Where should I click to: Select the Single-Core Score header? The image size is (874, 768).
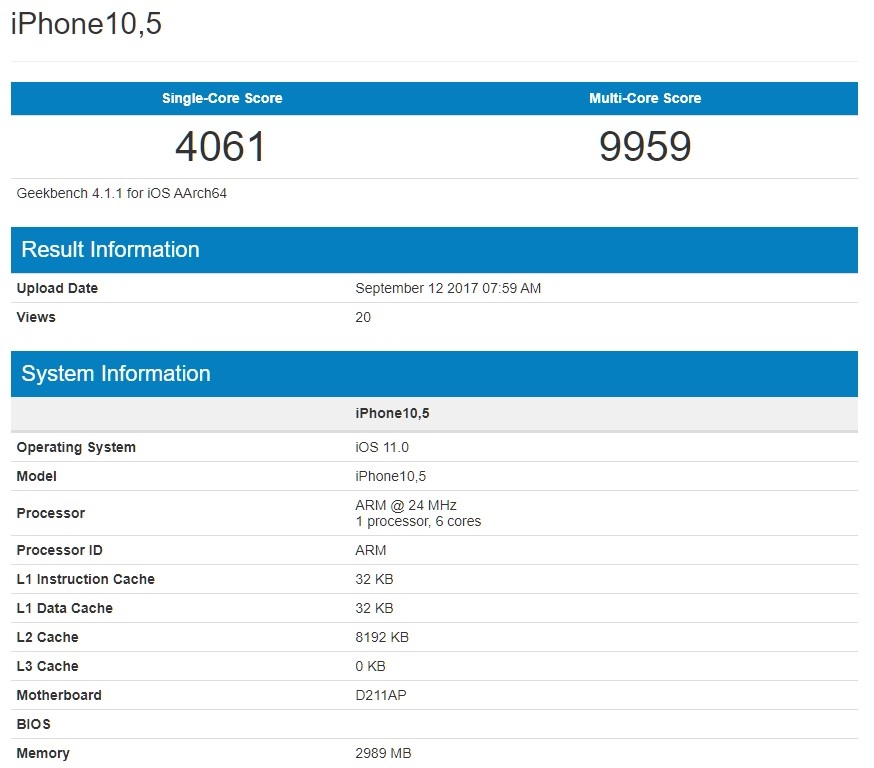click(221, 98)
